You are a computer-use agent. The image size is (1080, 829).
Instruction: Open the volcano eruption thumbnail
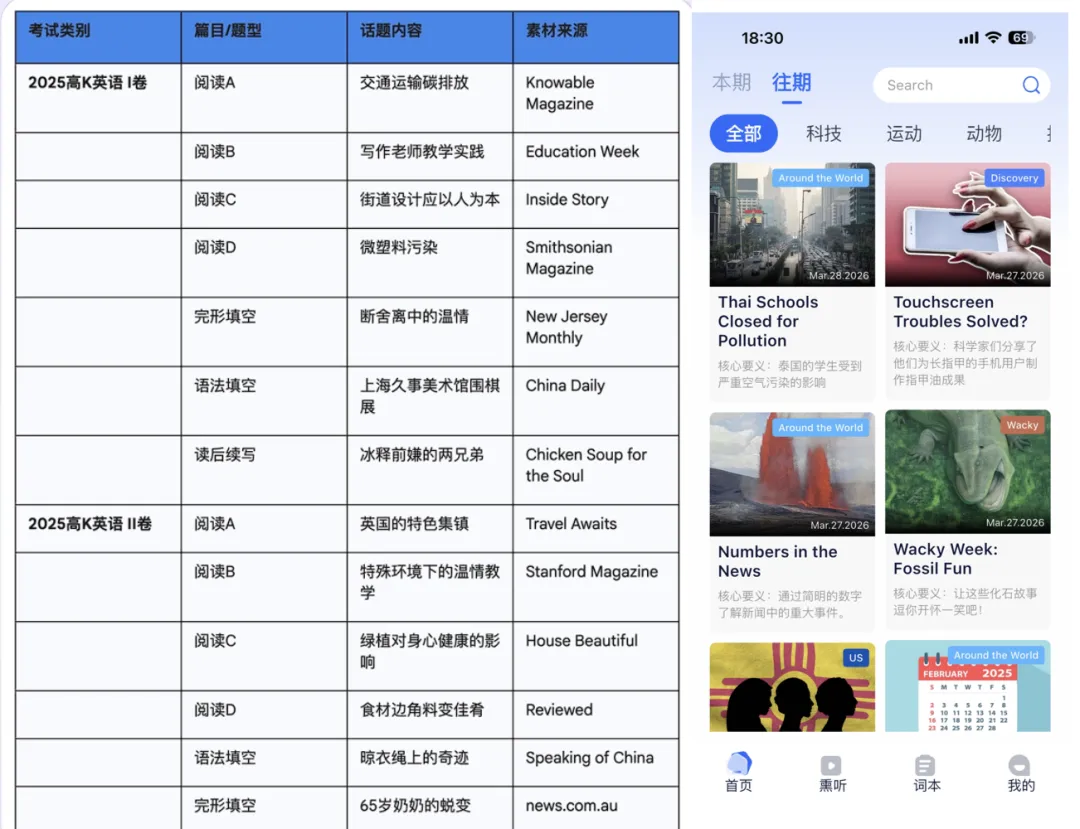tap(792, 474)
